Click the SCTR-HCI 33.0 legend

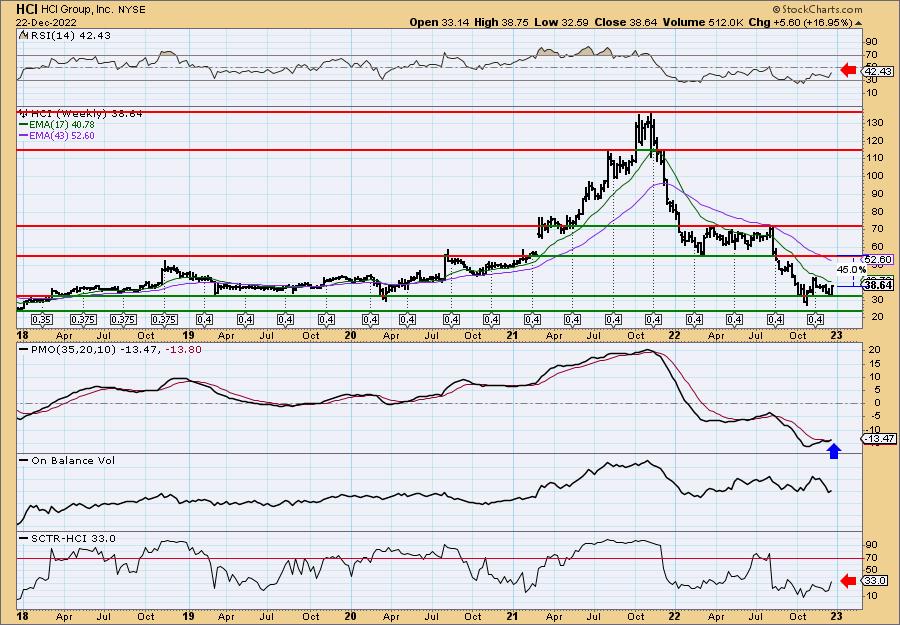68,538
